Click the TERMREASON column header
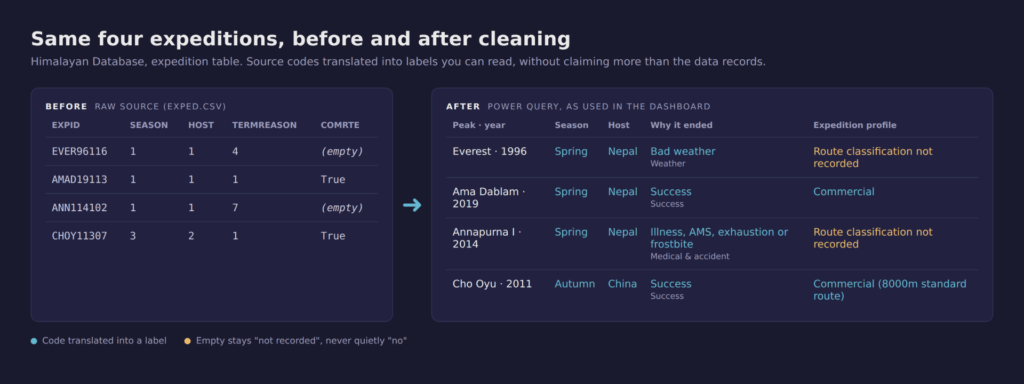The height and width of the screenshot is (384, 1024). click(x=264, y=125)
